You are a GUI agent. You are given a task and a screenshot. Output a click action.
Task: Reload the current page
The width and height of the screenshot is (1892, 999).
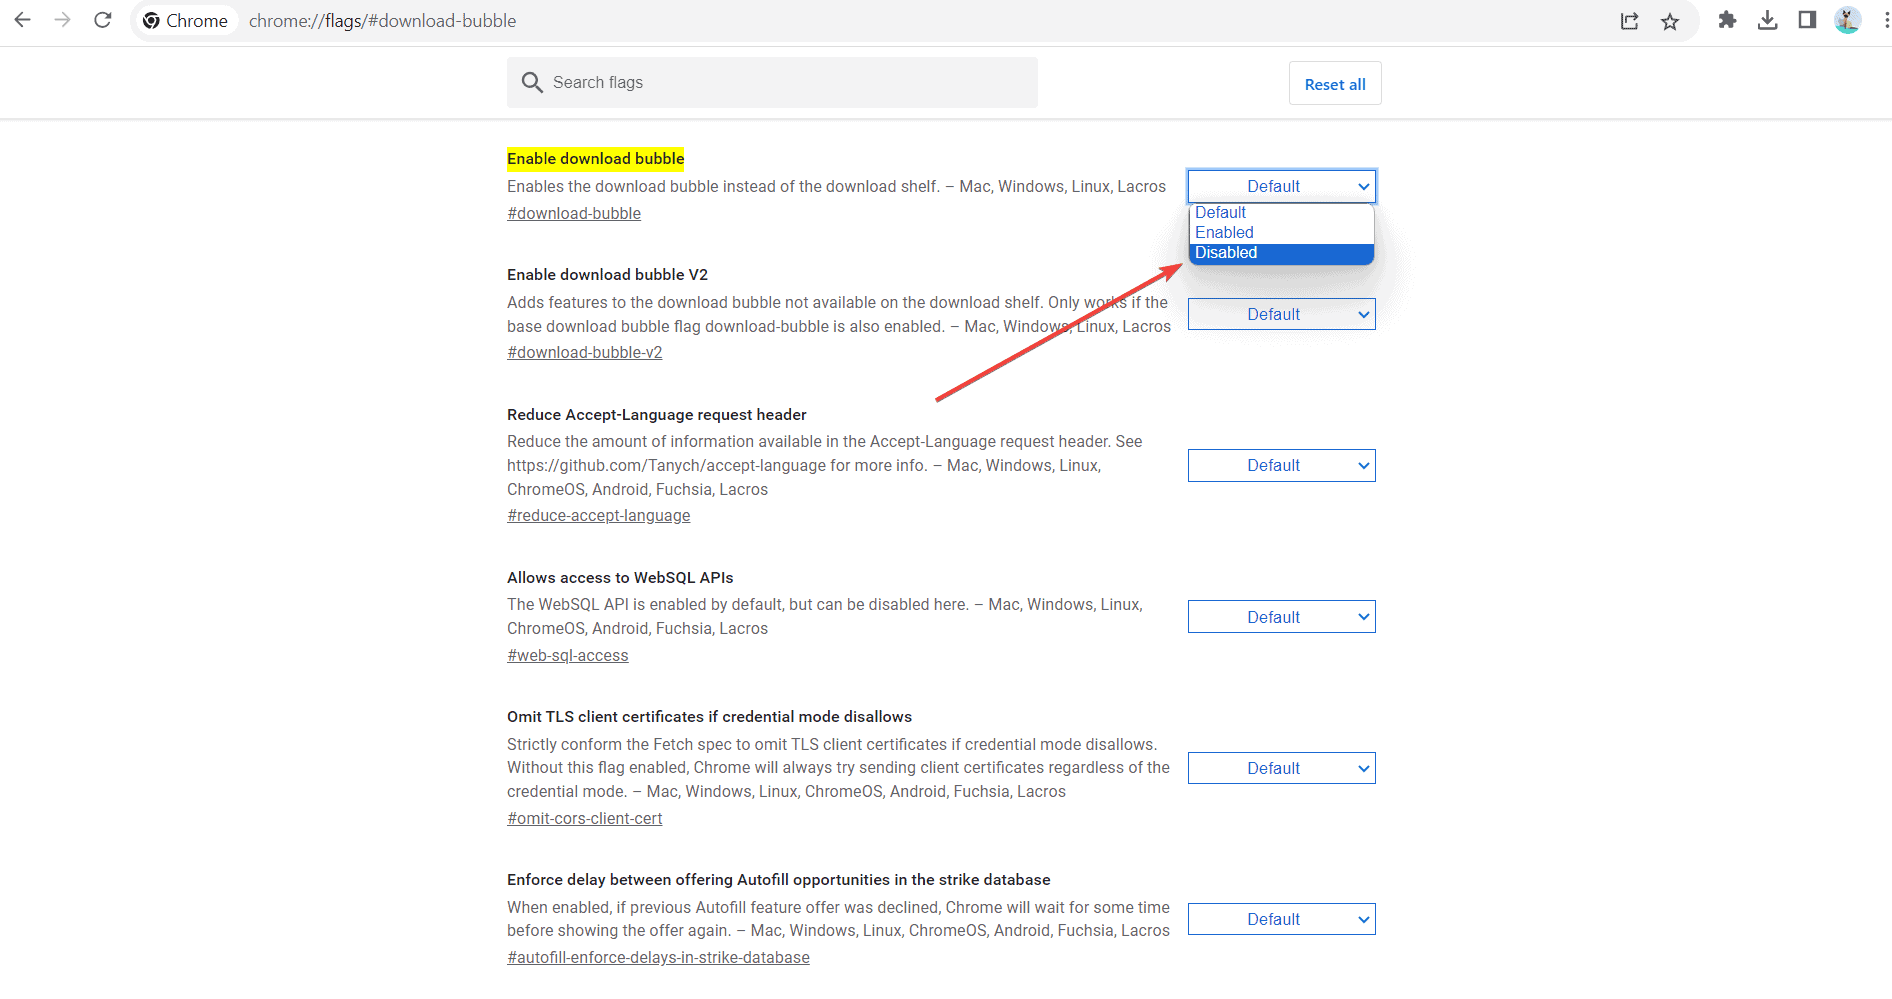pyautogui.click(x=102, y=20)
